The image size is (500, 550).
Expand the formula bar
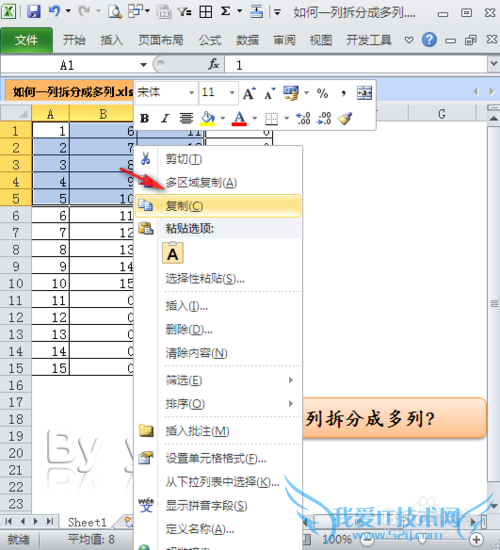click(x=494, y=64)
